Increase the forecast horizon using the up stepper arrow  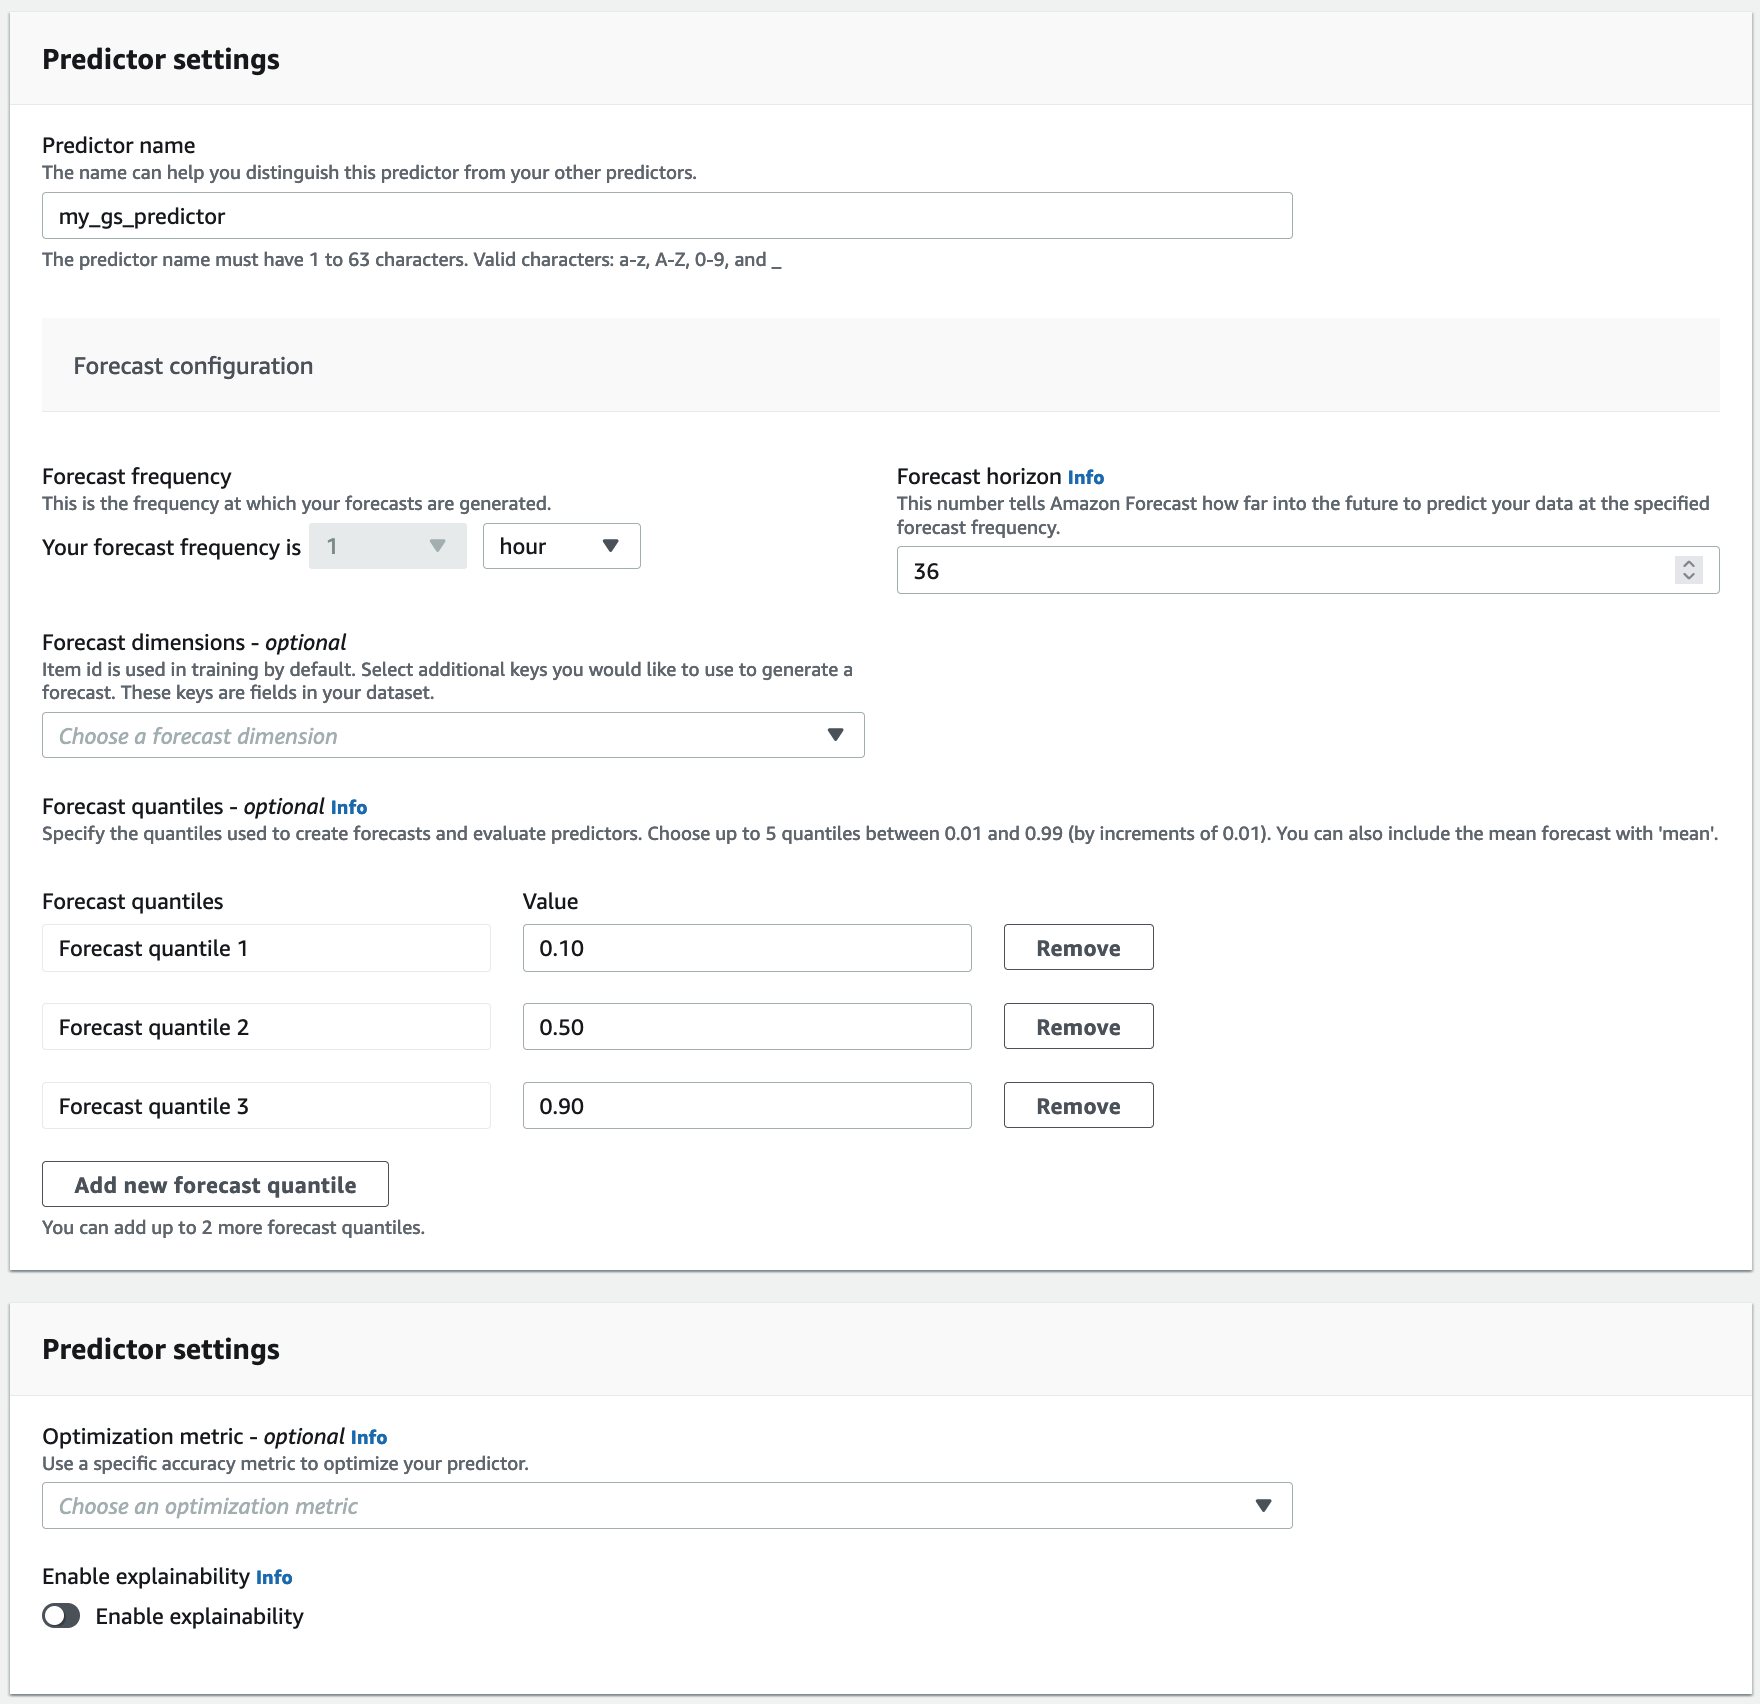click(x=1687, y=562)
